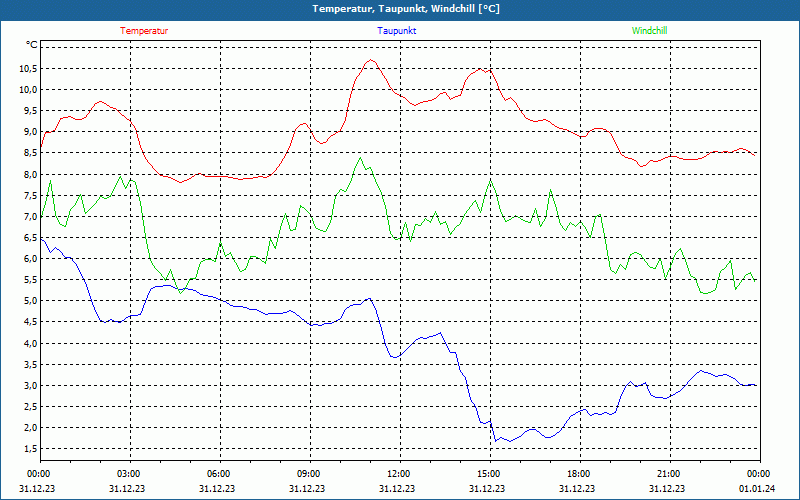Image resolution: width=800 pixels, height=500 pixels.
Task: Click the '31.12.23' date under 12:00
Action: click(397, 489)
